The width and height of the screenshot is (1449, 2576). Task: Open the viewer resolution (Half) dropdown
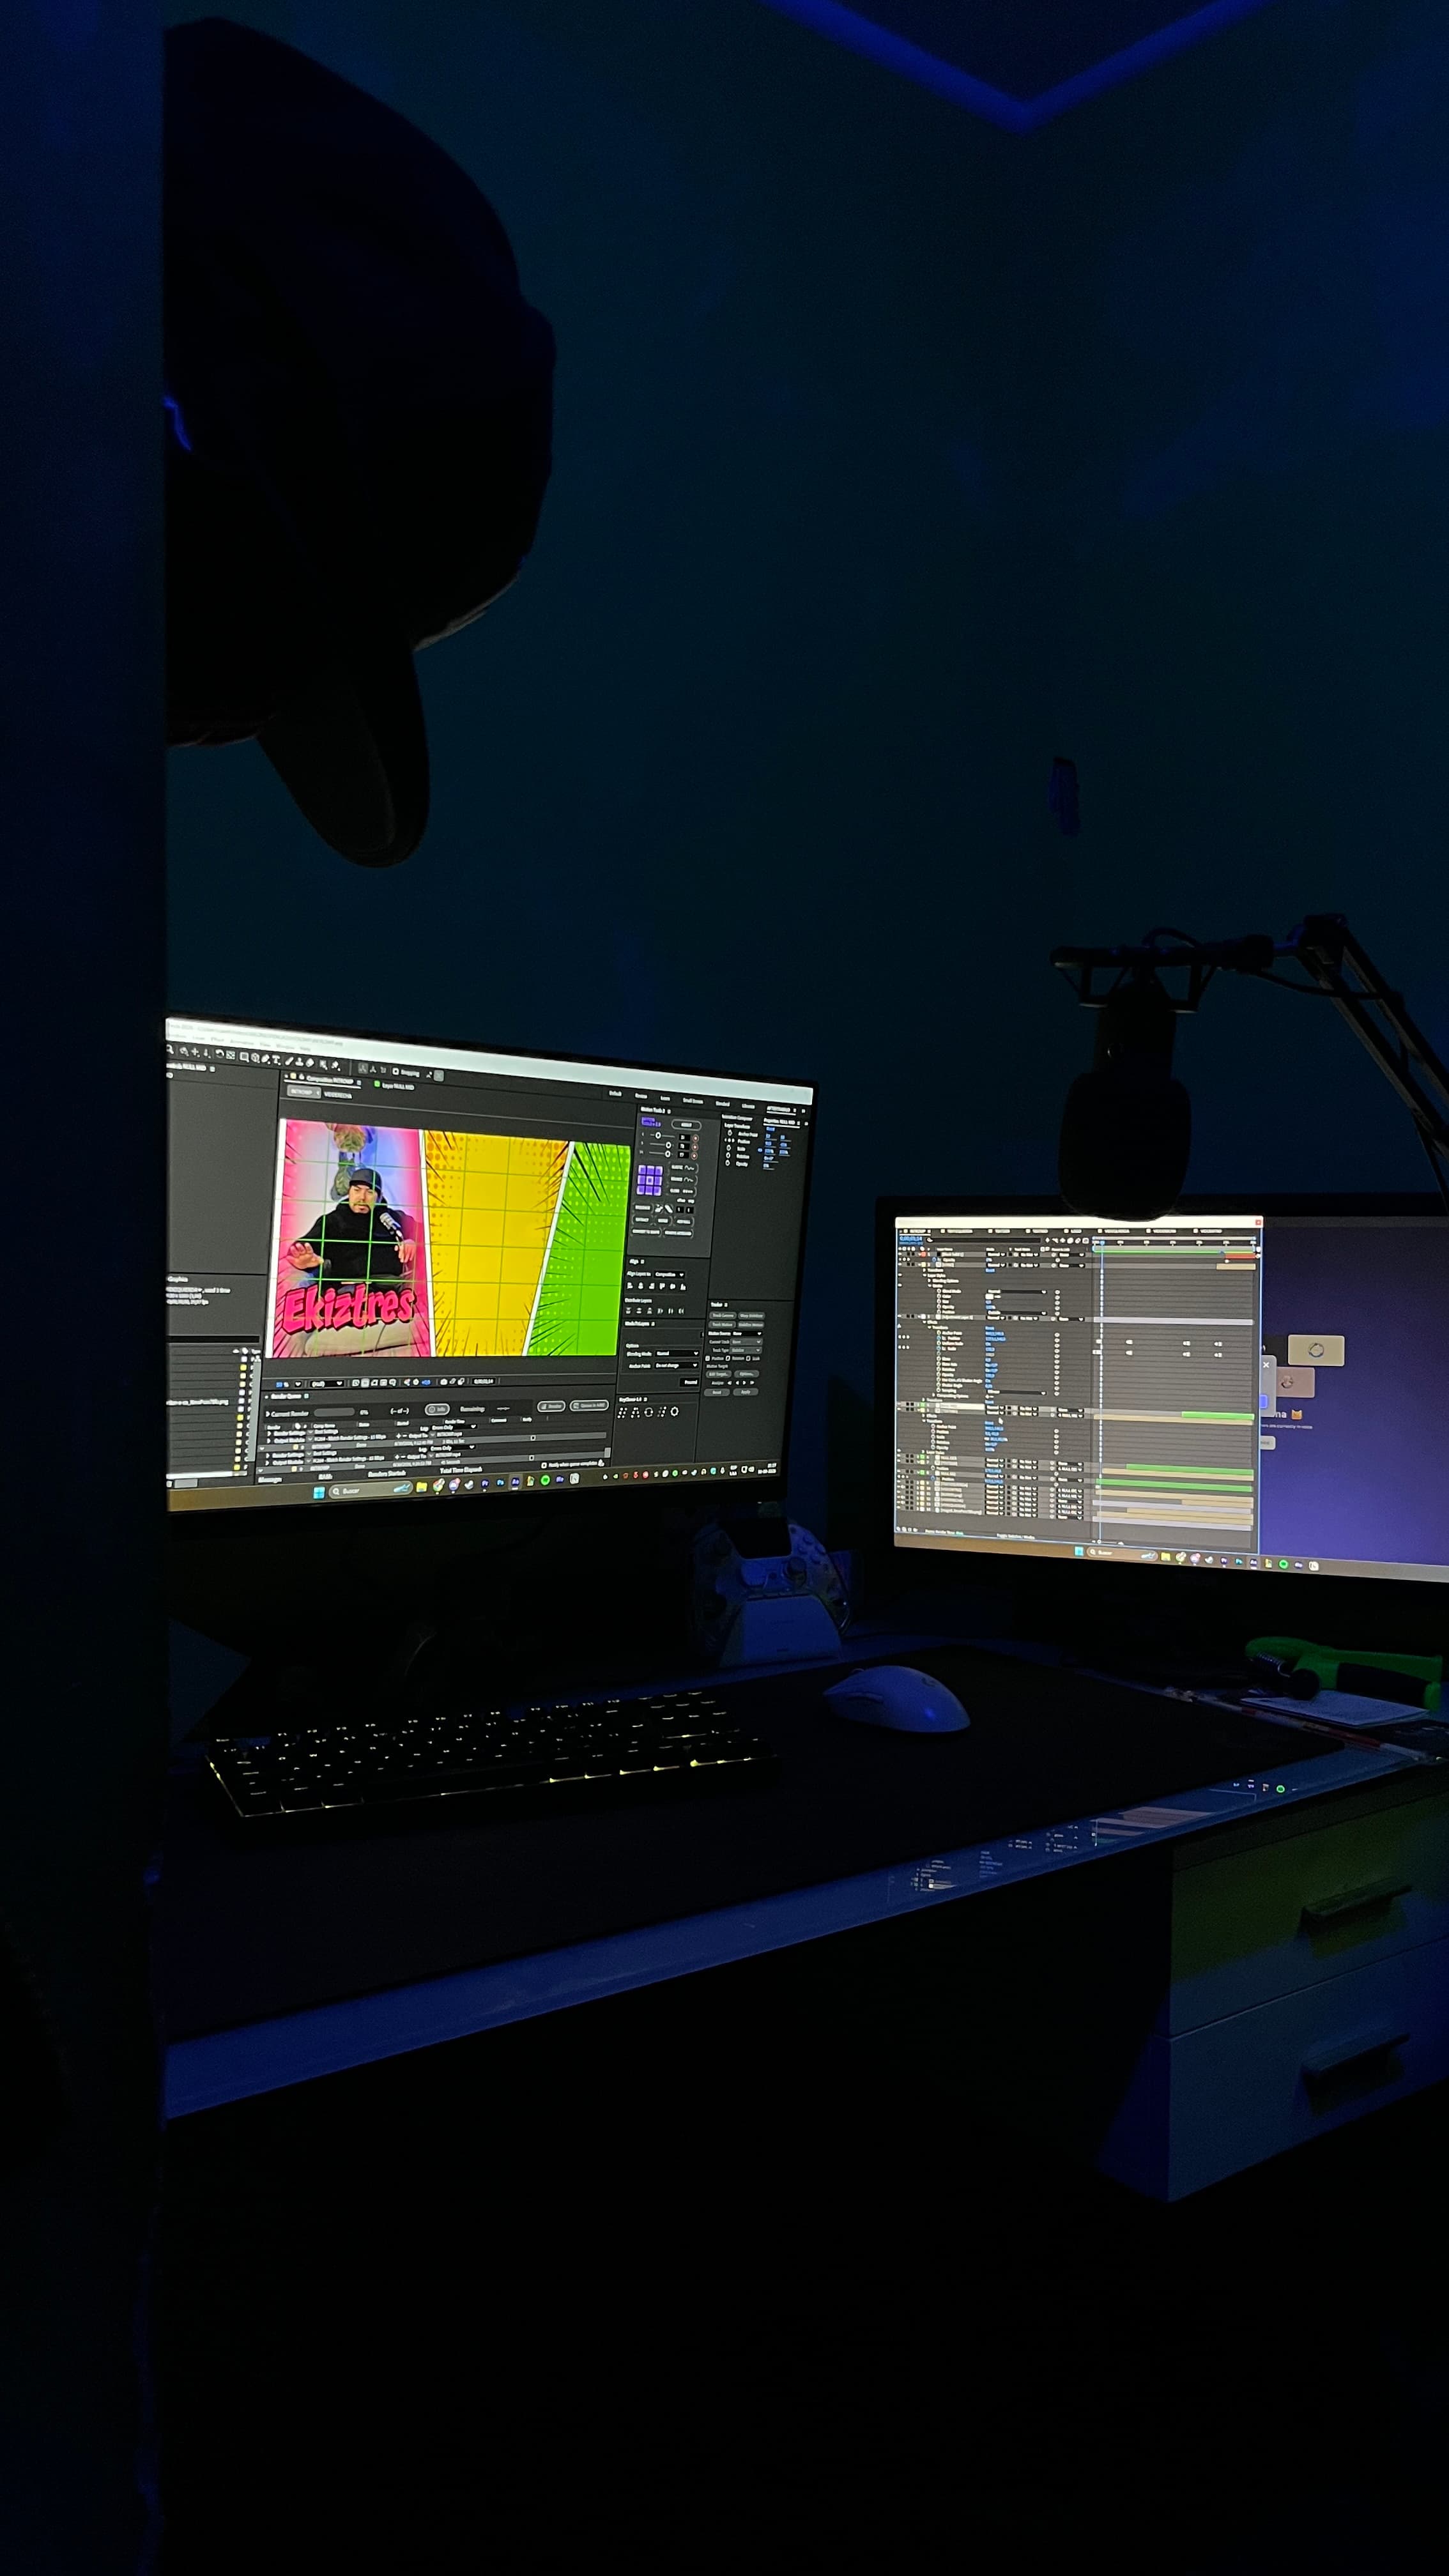pyautogui.click(x=327, y=1384)
